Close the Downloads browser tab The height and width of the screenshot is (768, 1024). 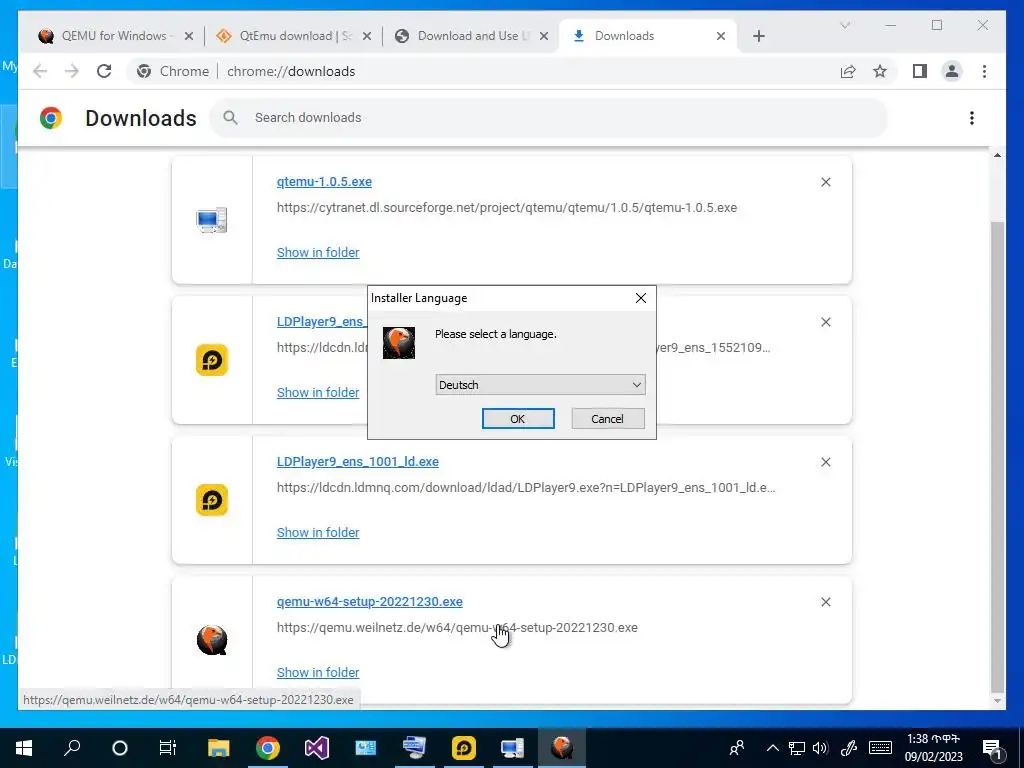(721, 36)
